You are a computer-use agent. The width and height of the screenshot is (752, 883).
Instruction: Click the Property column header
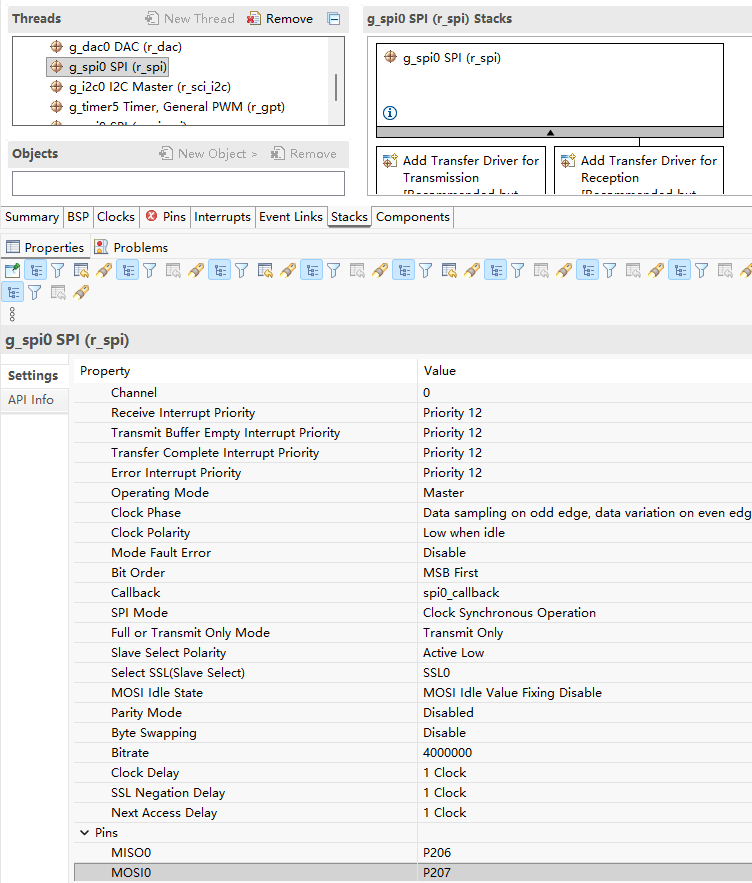point(246,371)
